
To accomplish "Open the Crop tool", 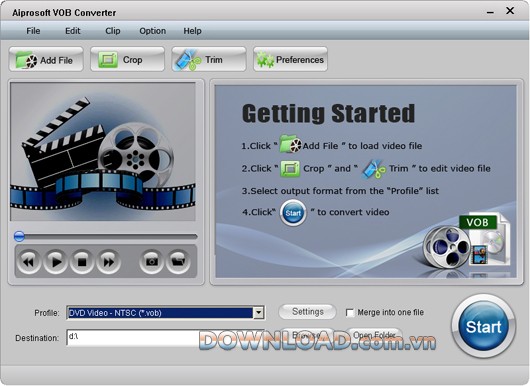I will point(127,59).
